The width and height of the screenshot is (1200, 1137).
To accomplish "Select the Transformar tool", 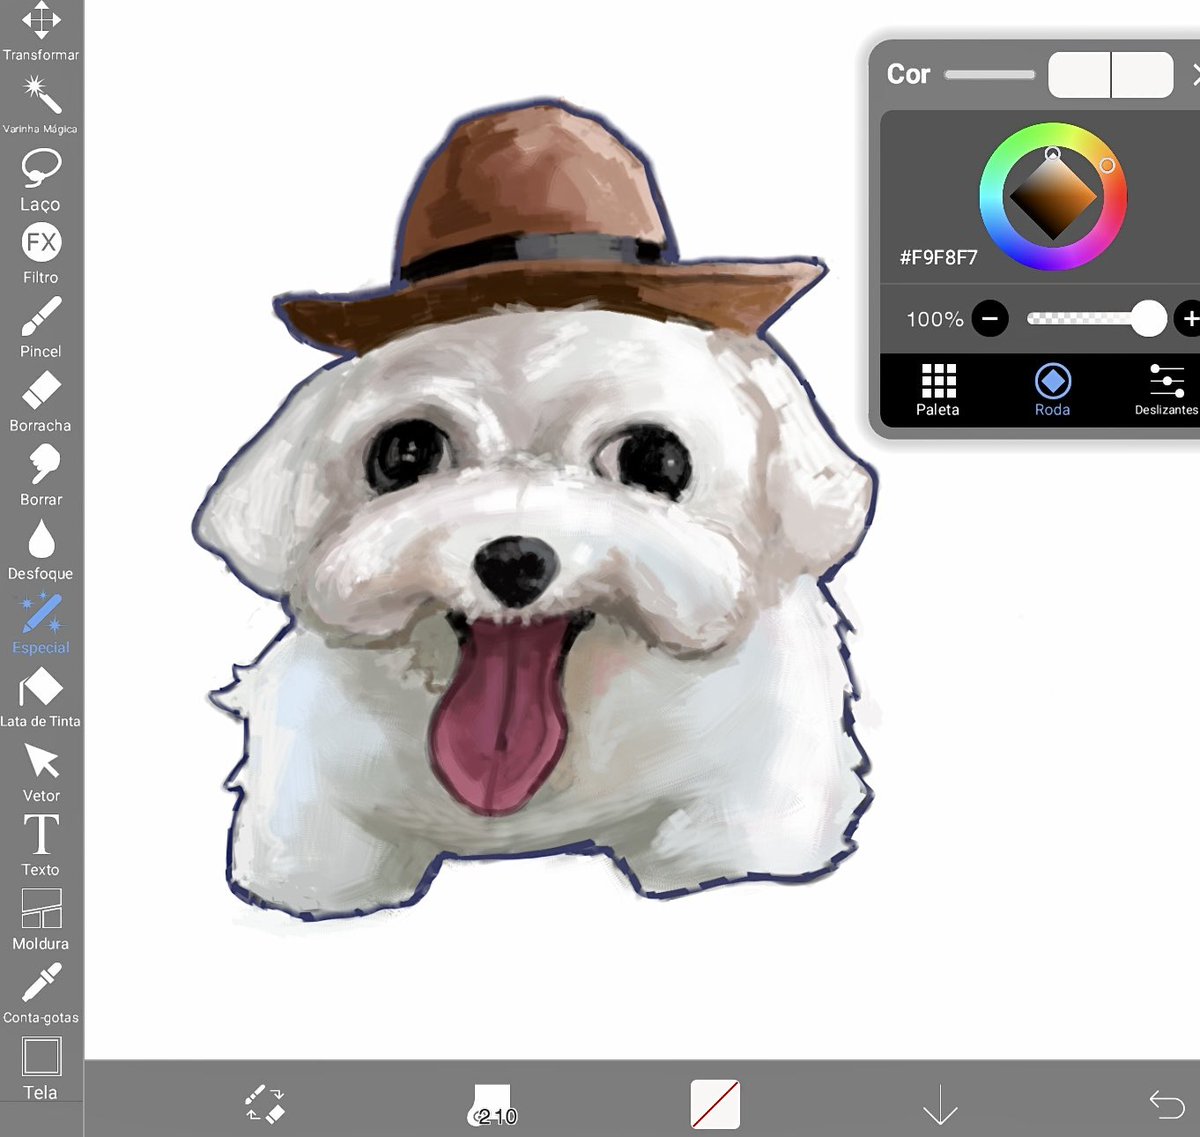I will pos(41,30).
